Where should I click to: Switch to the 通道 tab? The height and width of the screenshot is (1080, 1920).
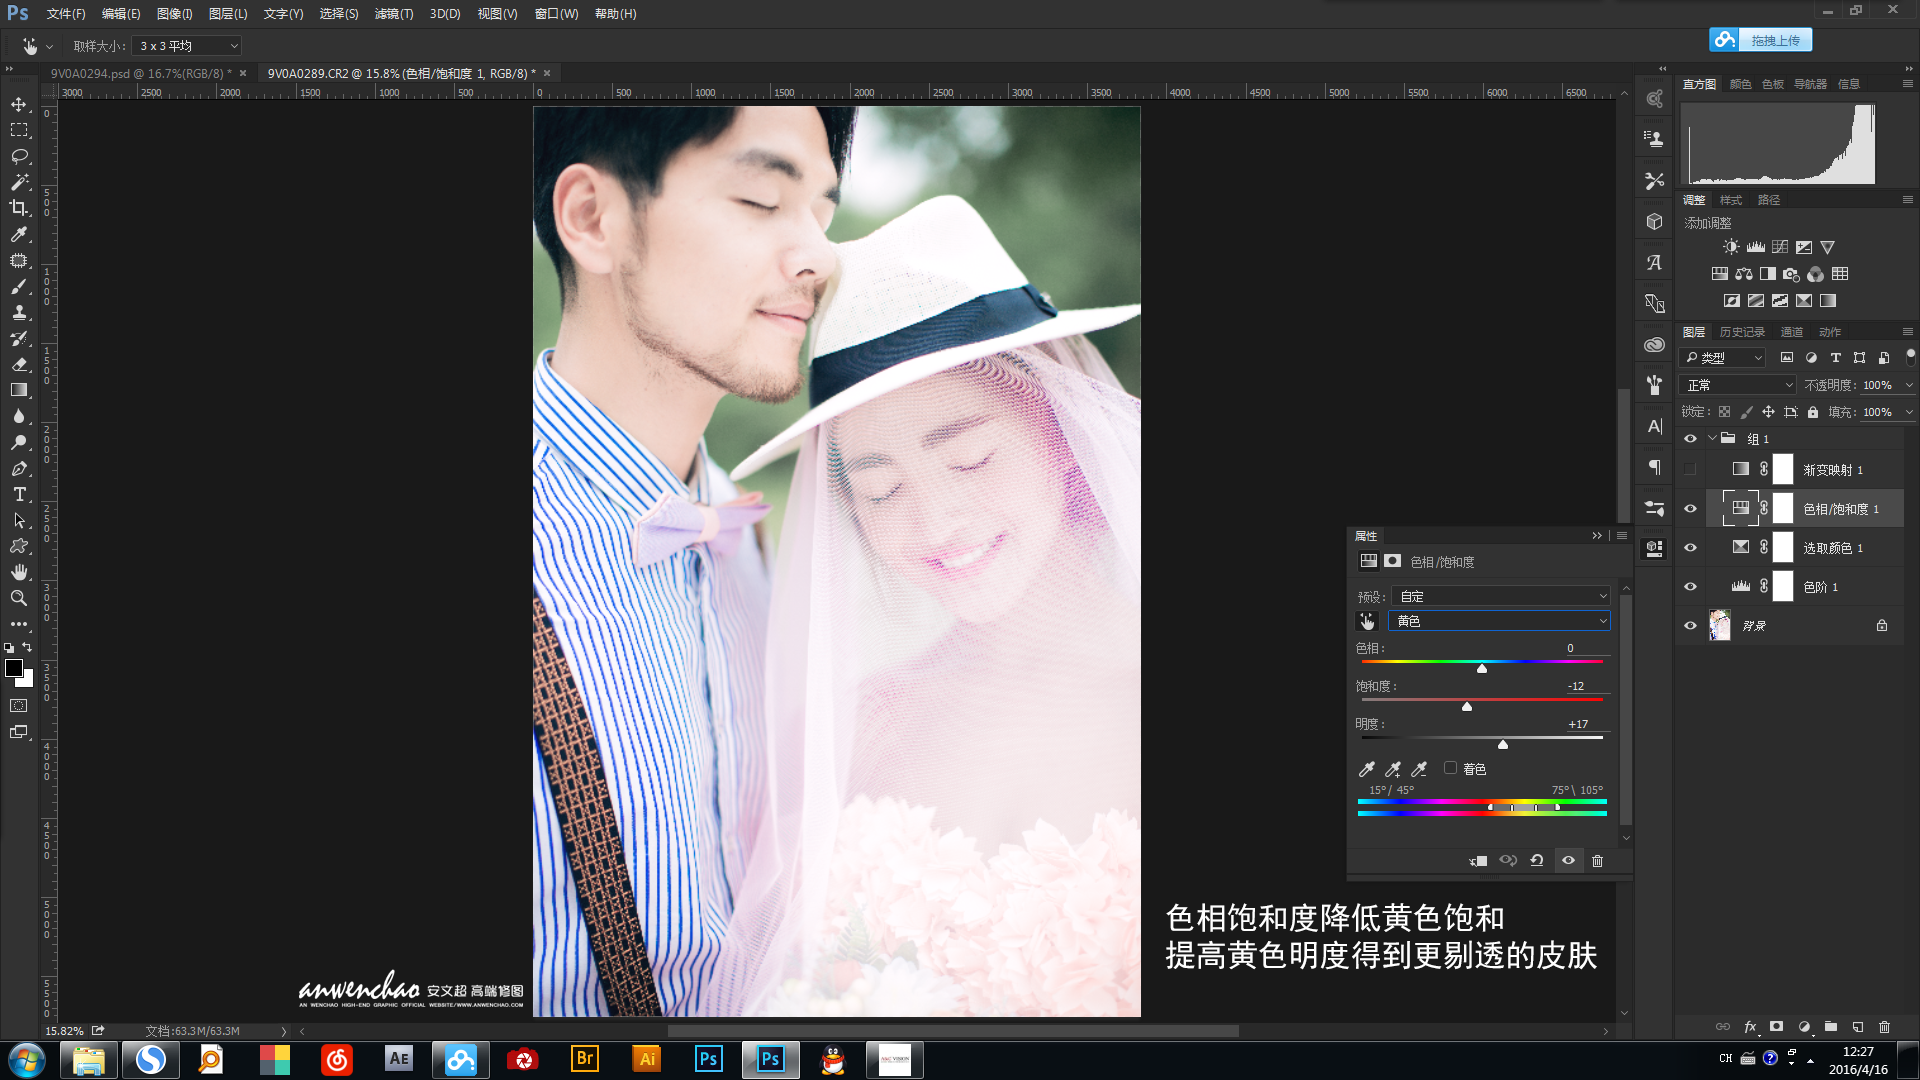(x=1792, y=332)
